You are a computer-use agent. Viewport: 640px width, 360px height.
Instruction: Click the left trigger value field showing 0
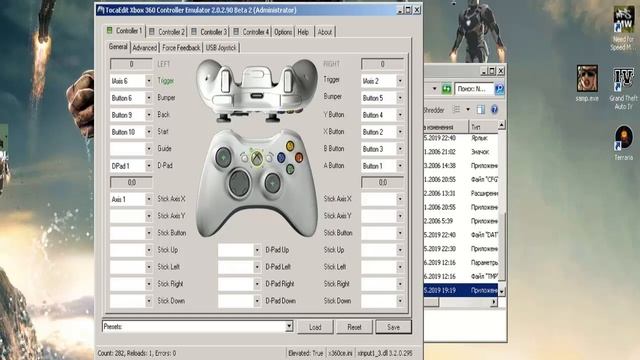click(x=131, y=64)
